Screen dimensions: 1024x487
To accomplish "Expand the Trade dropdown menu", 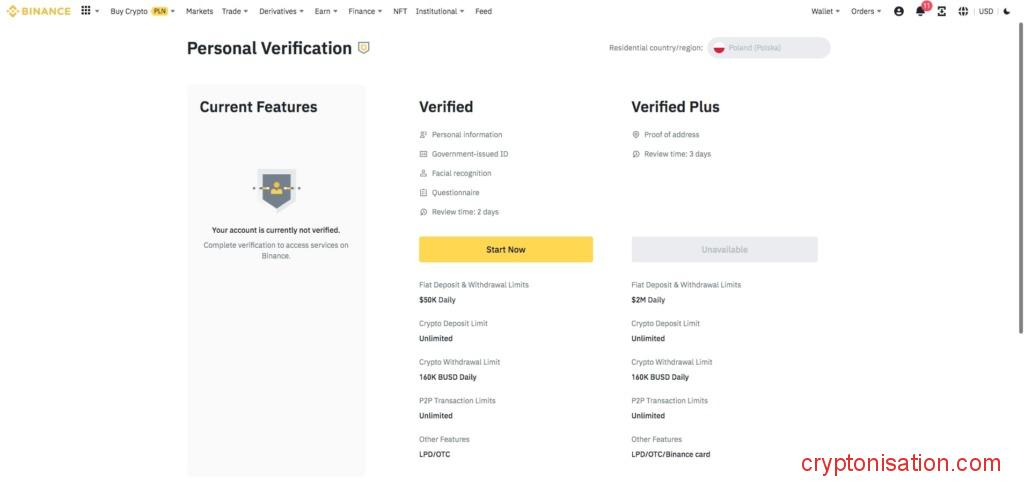I will [x=235, y=11].
